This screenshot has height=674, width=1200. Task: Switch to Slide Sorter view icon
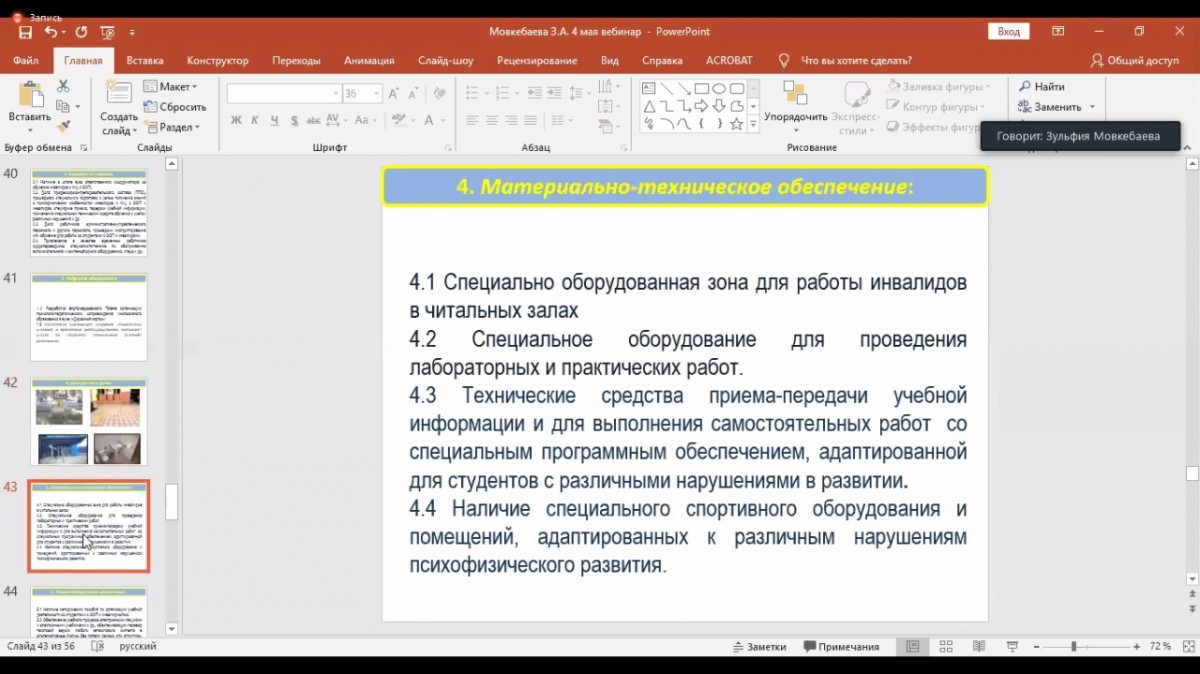click(x=946, y=647)
